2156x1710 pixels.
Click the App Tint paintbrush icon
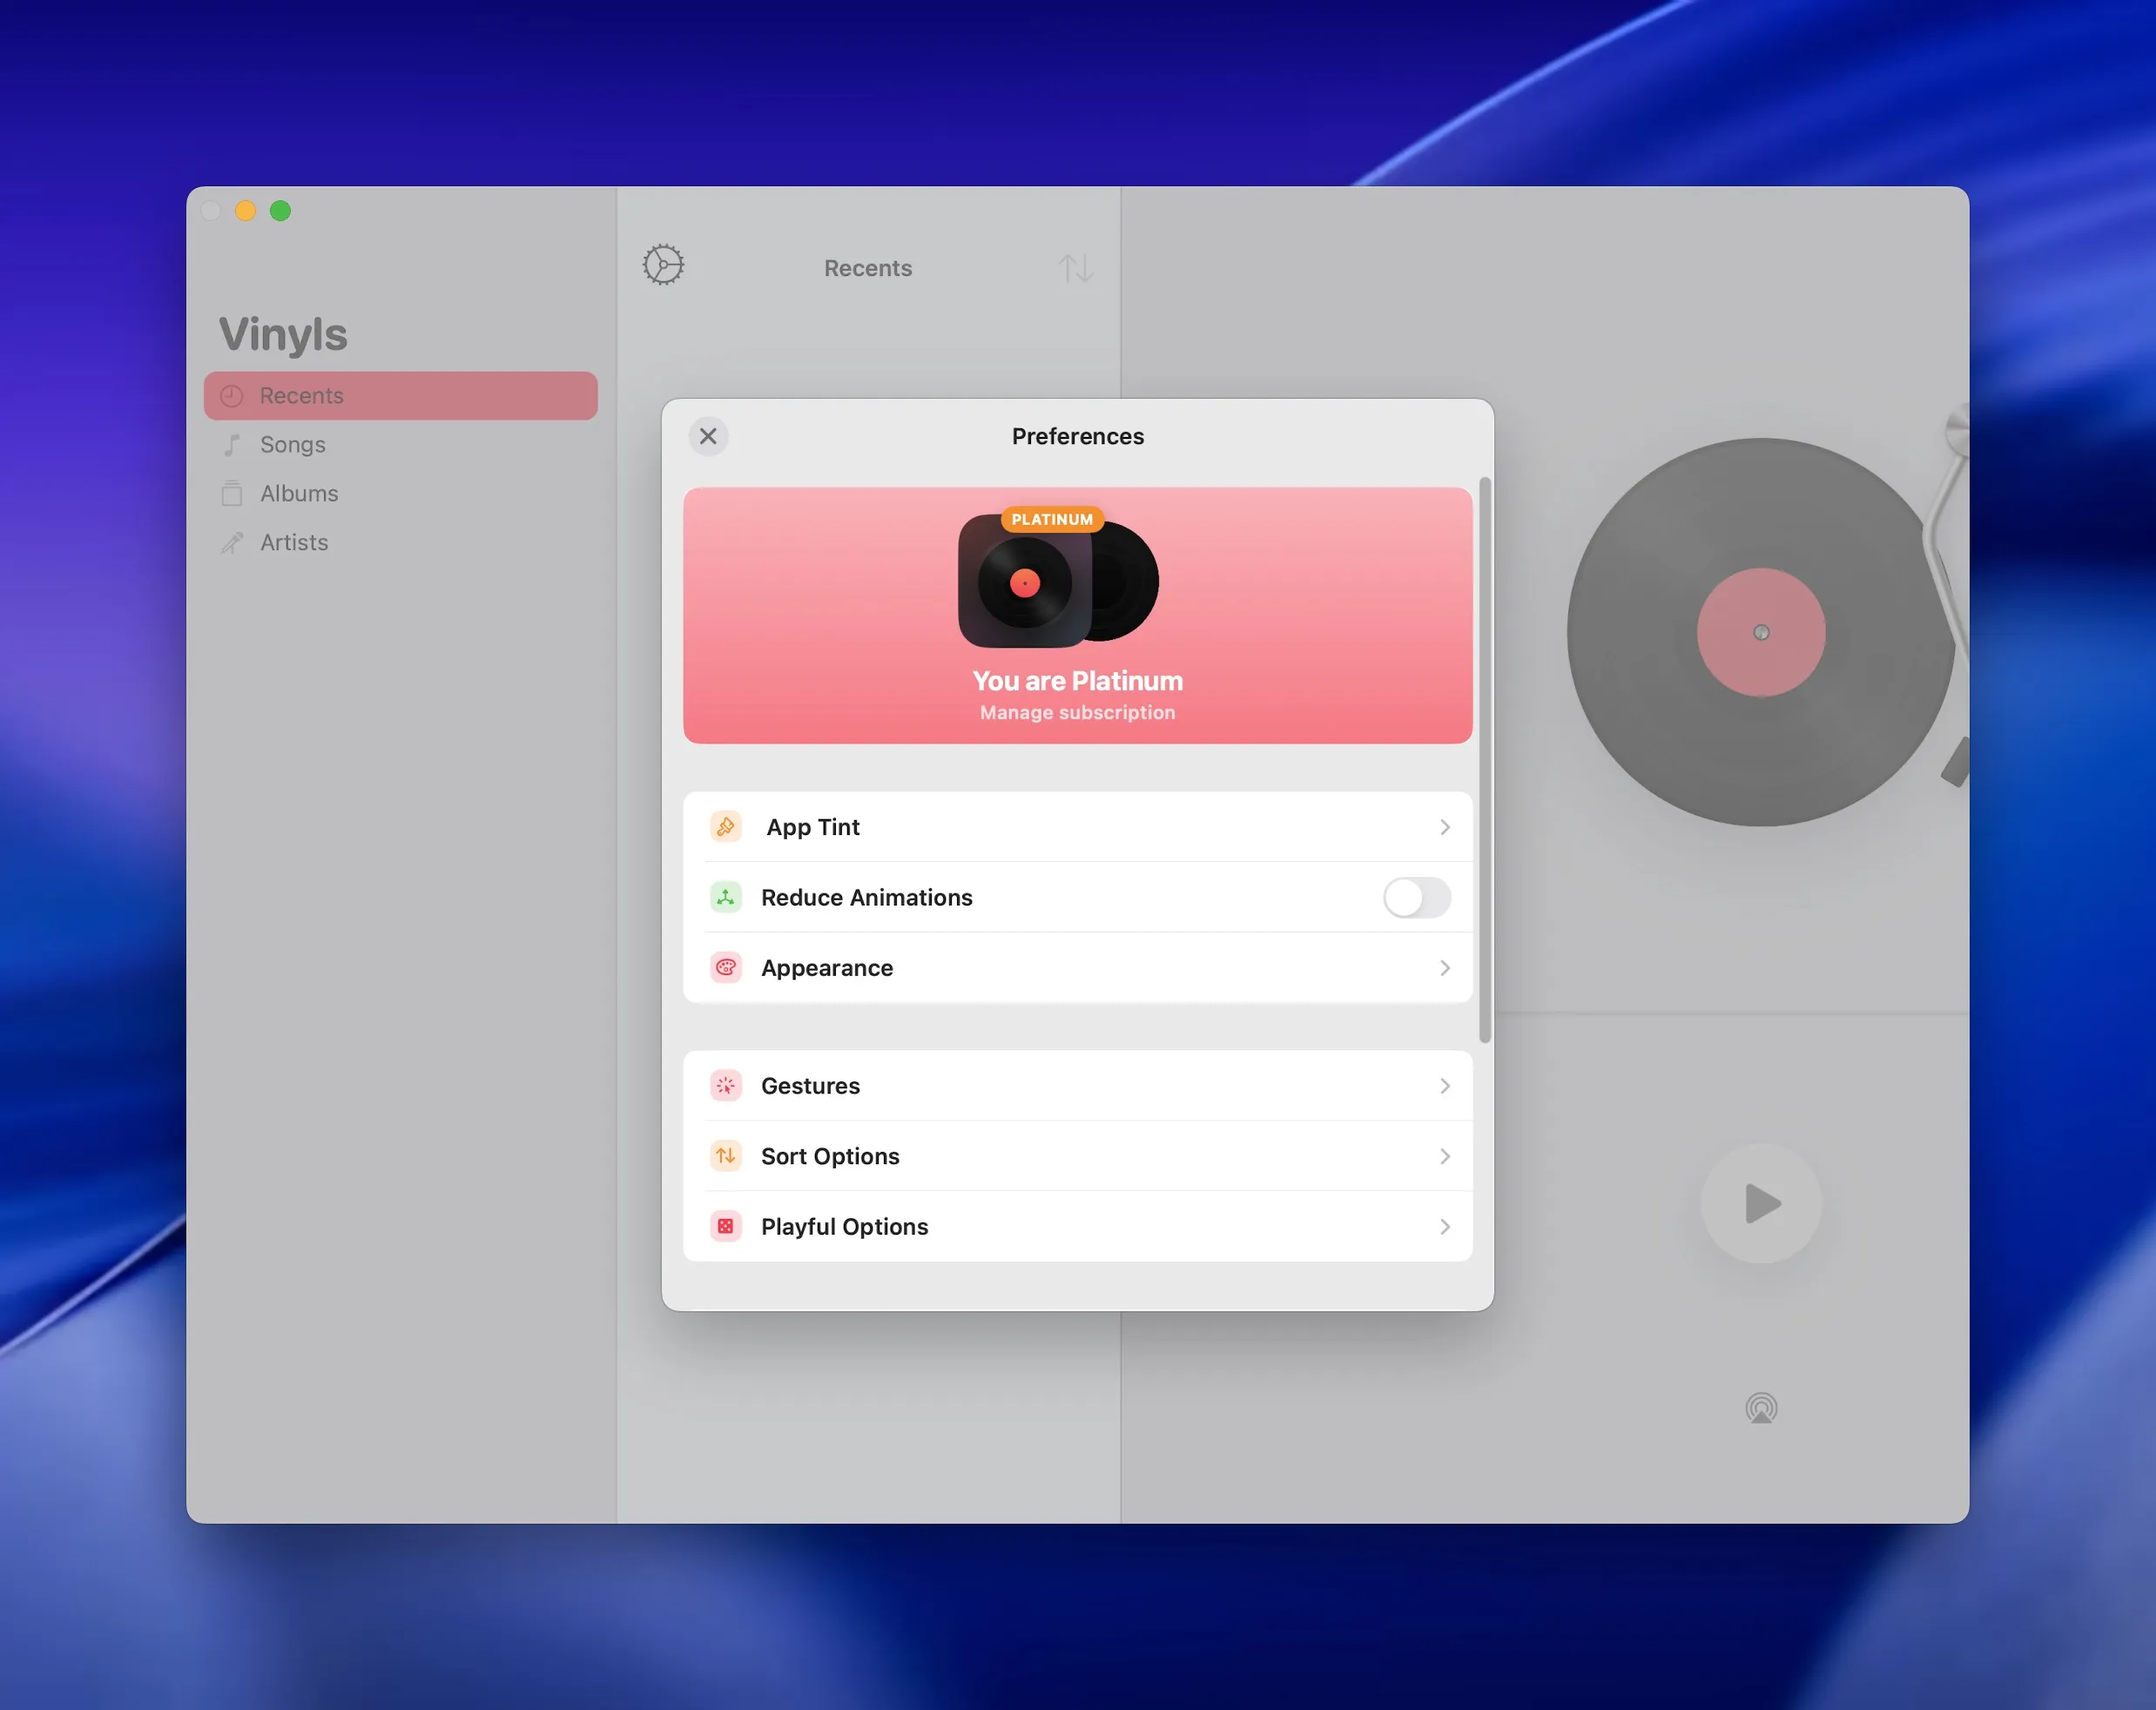tap(726, 827)
